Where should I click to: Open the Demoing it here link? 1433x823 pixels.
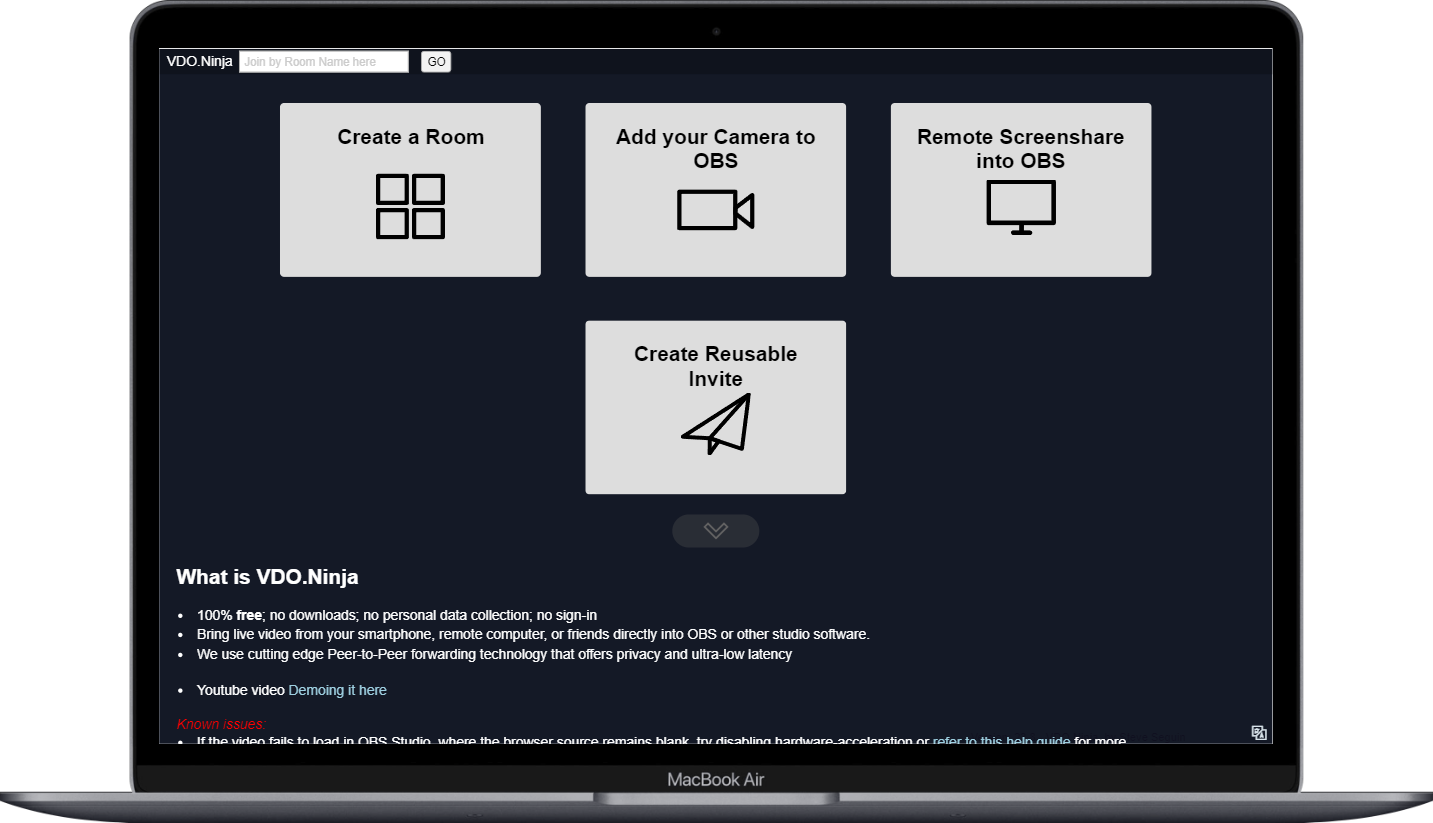coord(337,690)
